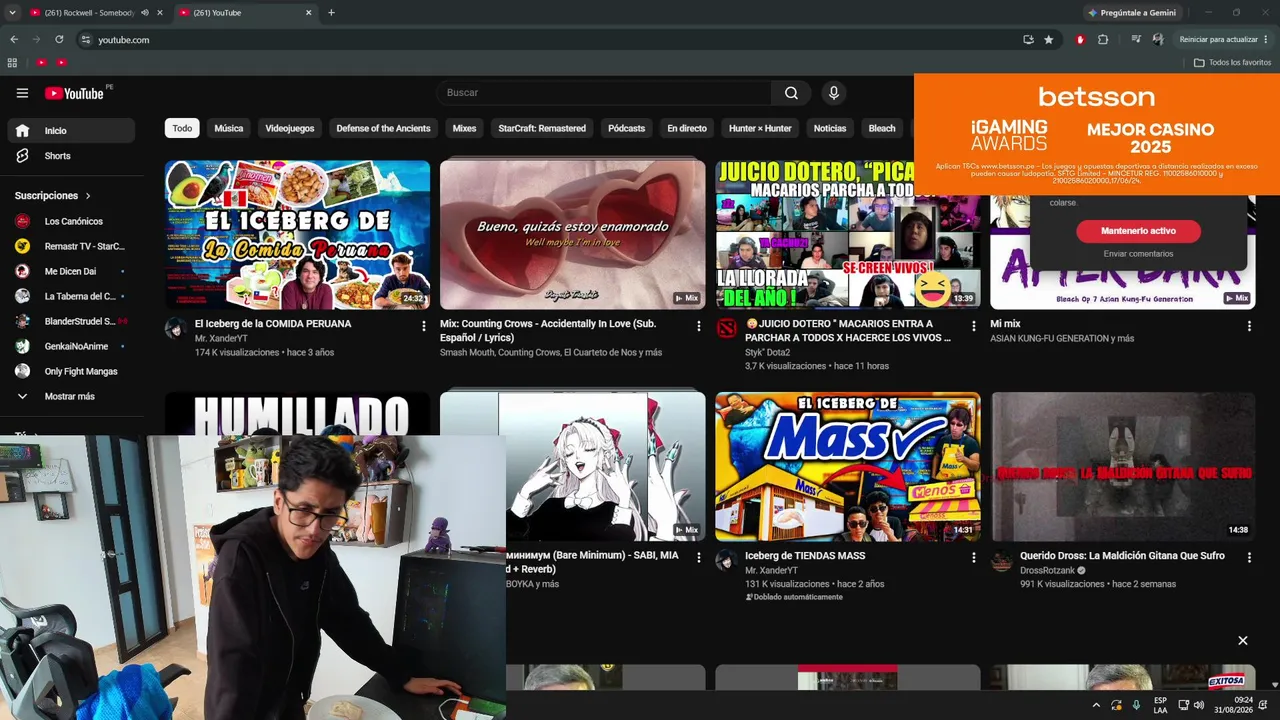Click Mr. XanderYT avatar beside Iceberg de TIENDAS MASS

coord(727,561)
